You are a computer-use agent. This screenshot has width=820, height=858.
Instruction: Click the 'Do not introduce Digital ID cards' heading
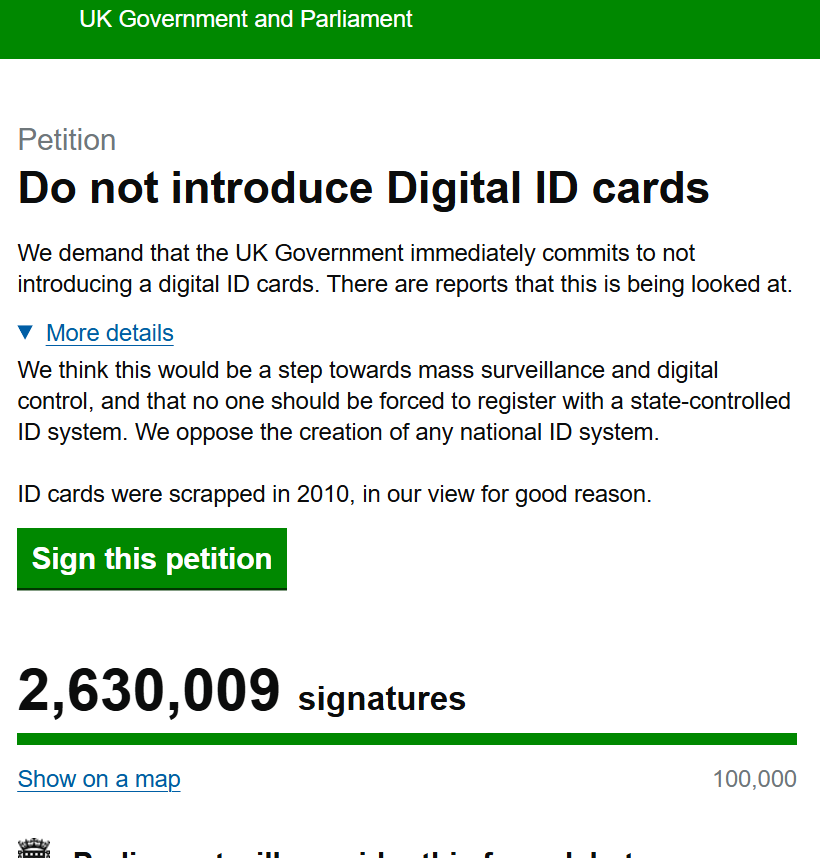pyautogui.click(x=364, y=188)
